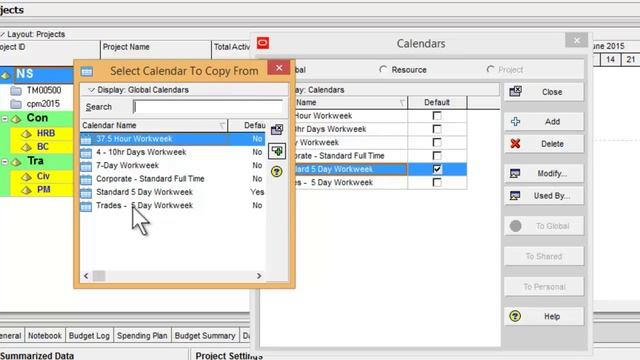The height and width of the screenshot is (360, 640).
Task: Click the To Global button
Action: [544, 226]
